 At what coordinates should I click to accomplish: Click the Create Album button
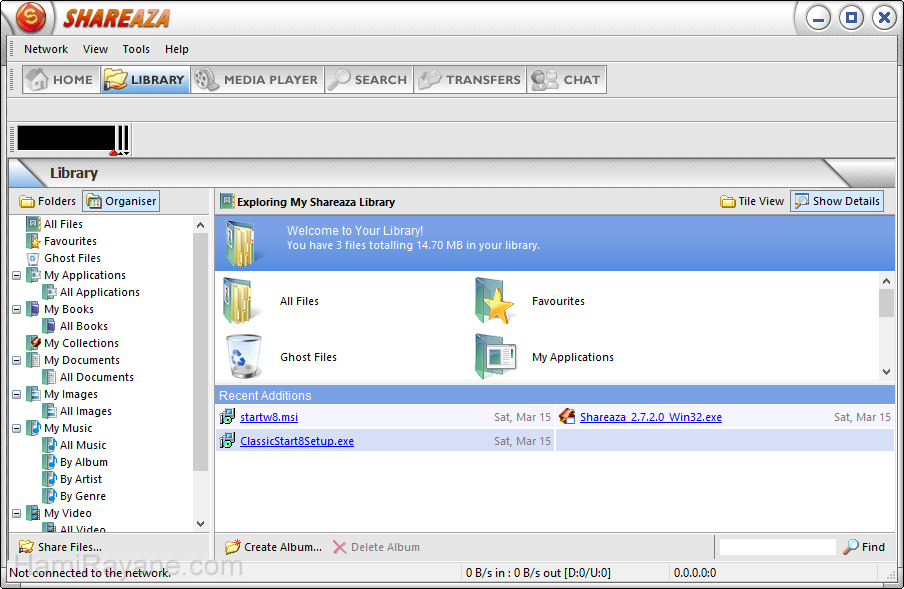pos(273,547)
